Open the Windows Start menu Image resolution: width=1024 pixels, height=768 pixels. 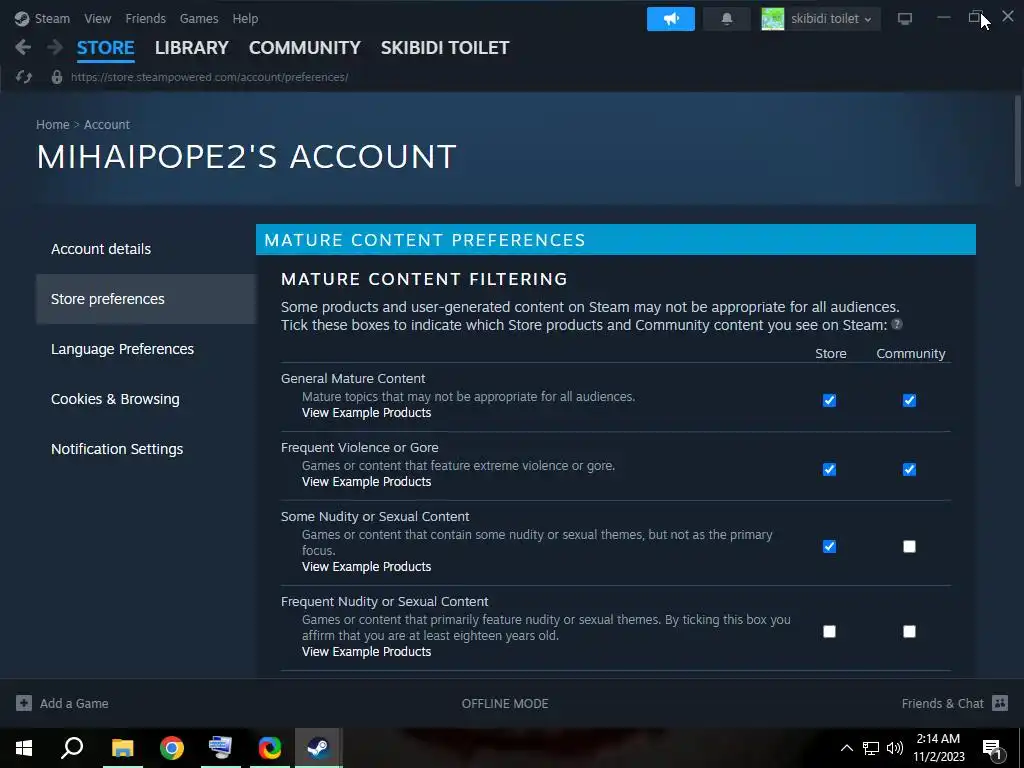(24, 748)
